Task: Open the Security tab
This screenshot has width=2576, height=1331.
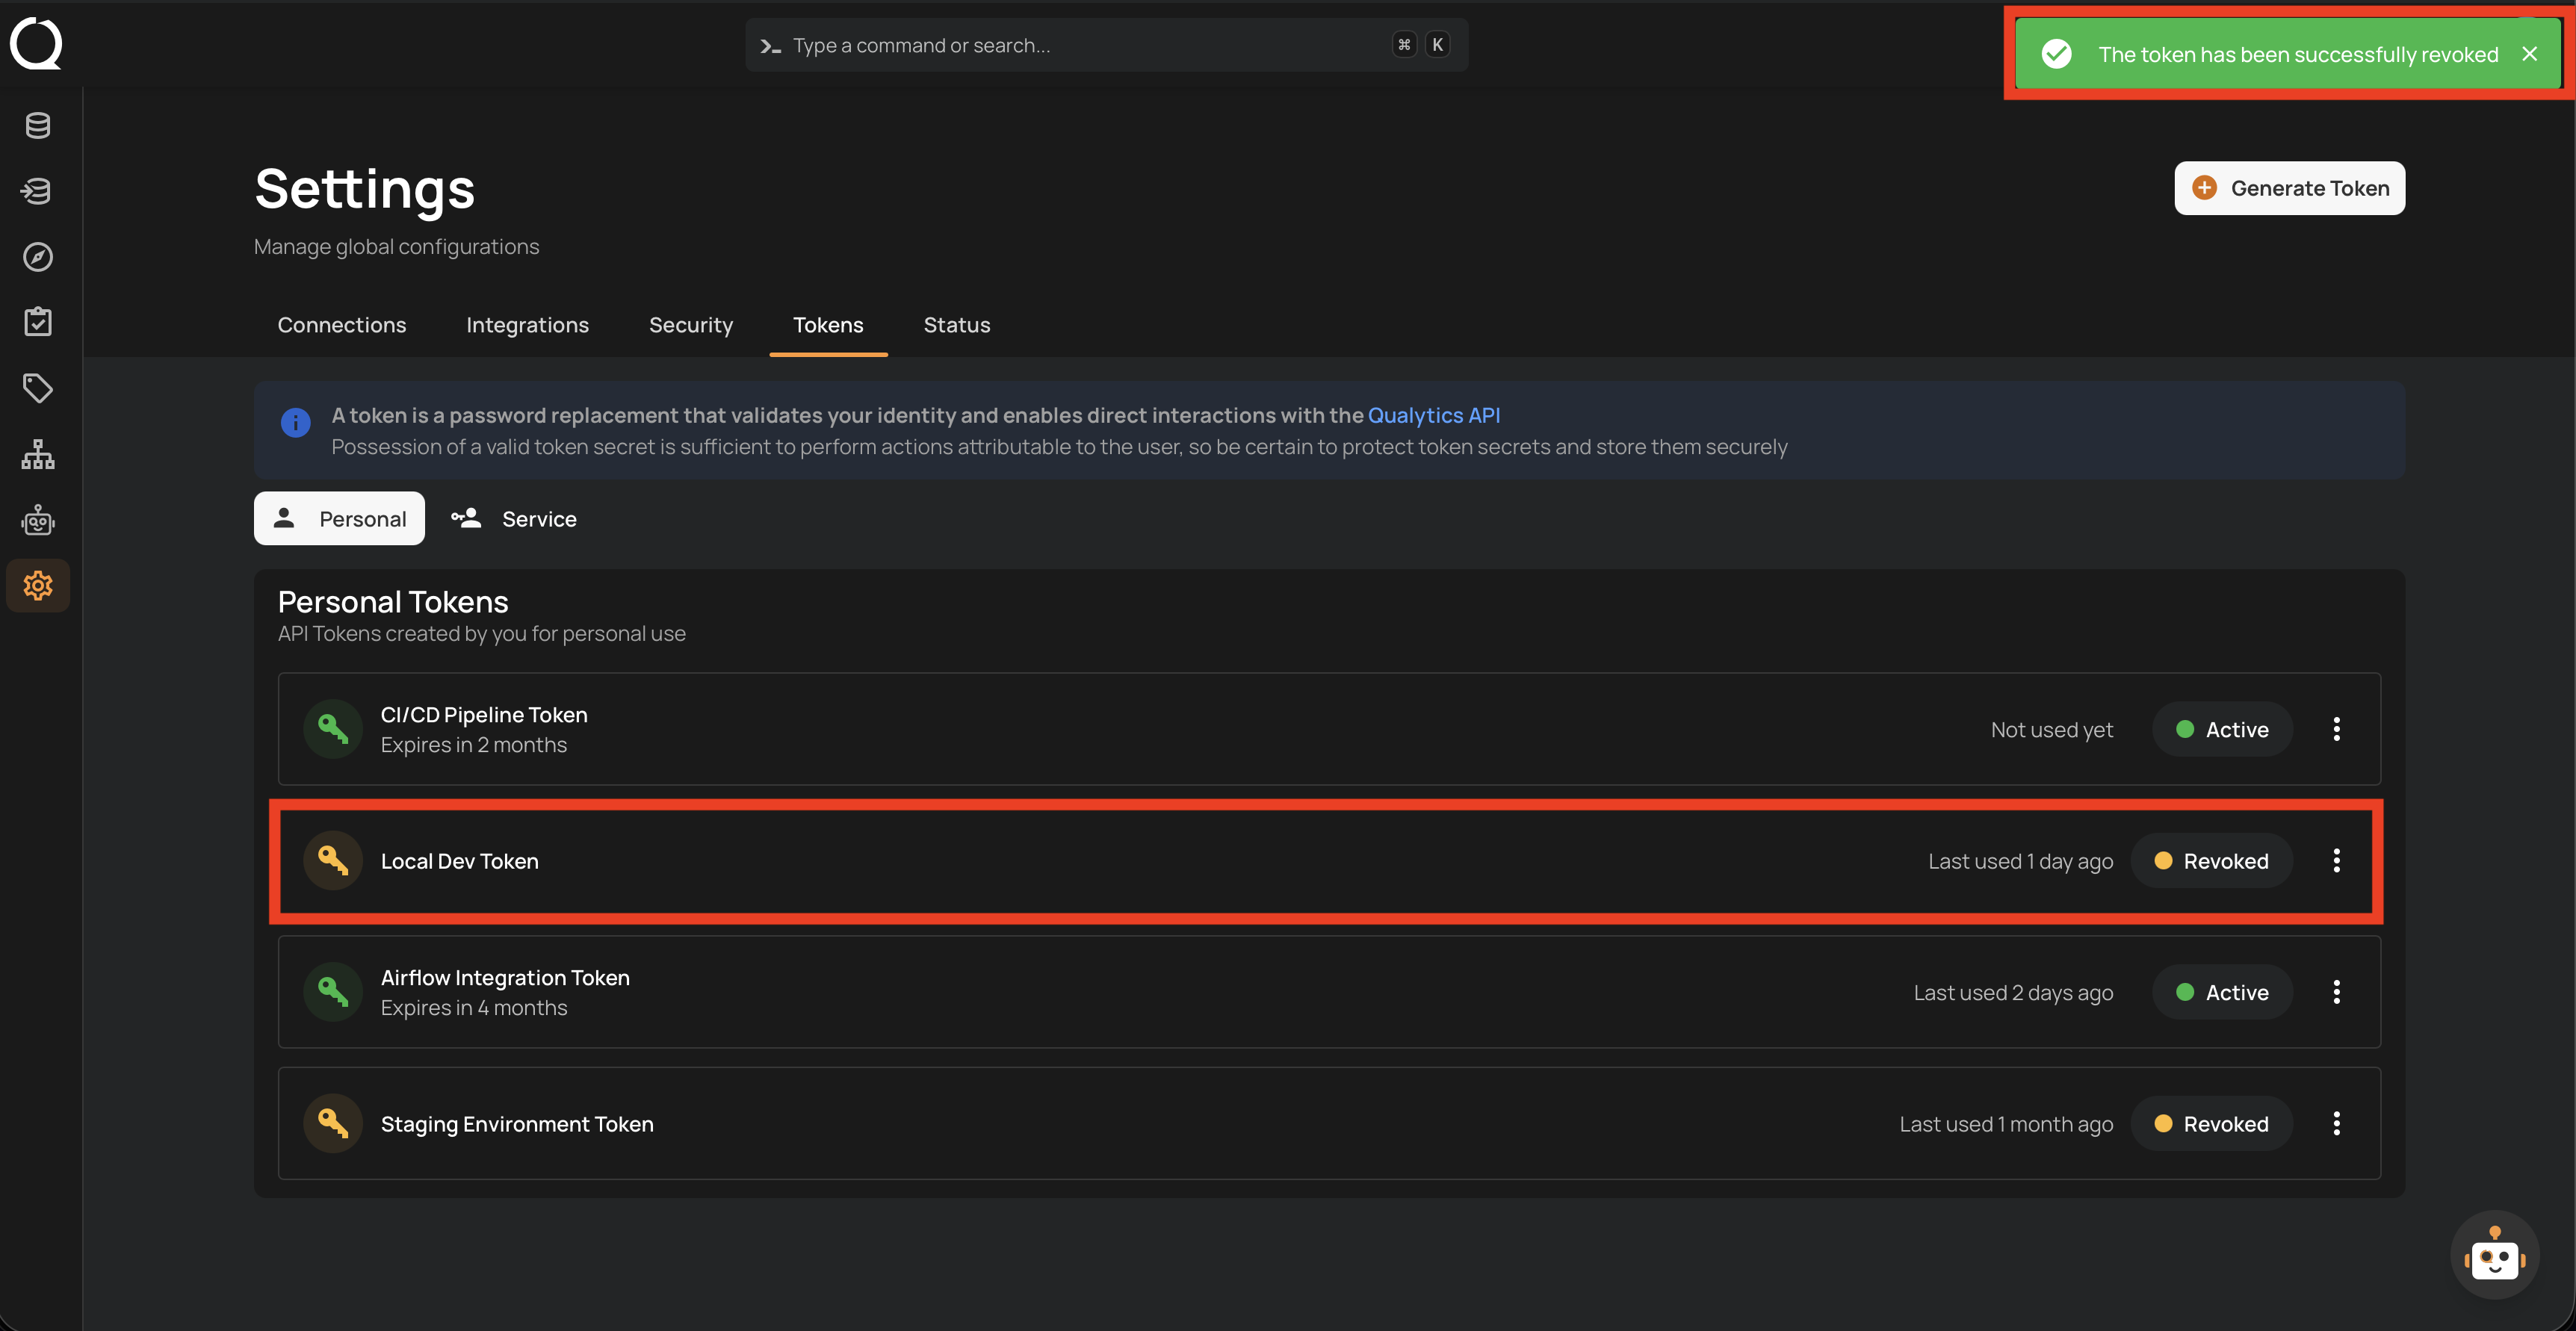Action: pos(690,325)
